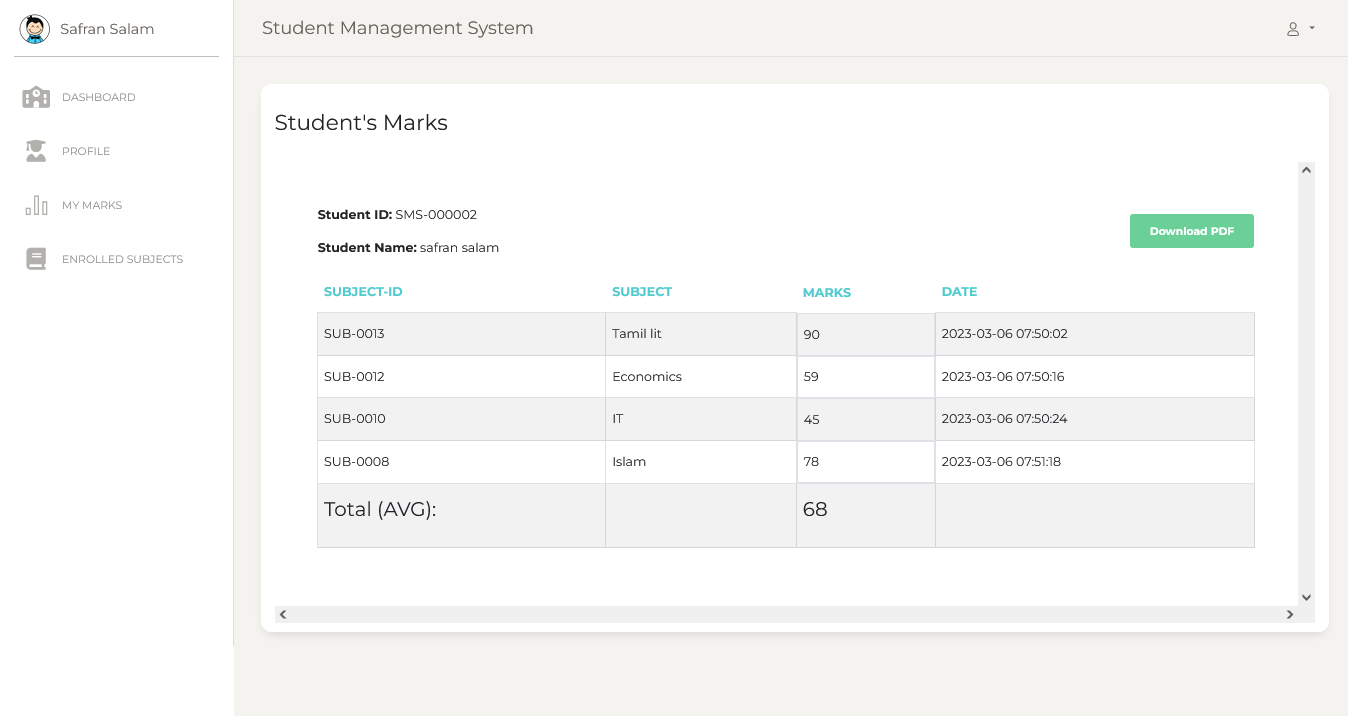Click the vertical scrollbar down arrow
Viewport: 1348px width, 716px height.
(x=1306, y=597)
